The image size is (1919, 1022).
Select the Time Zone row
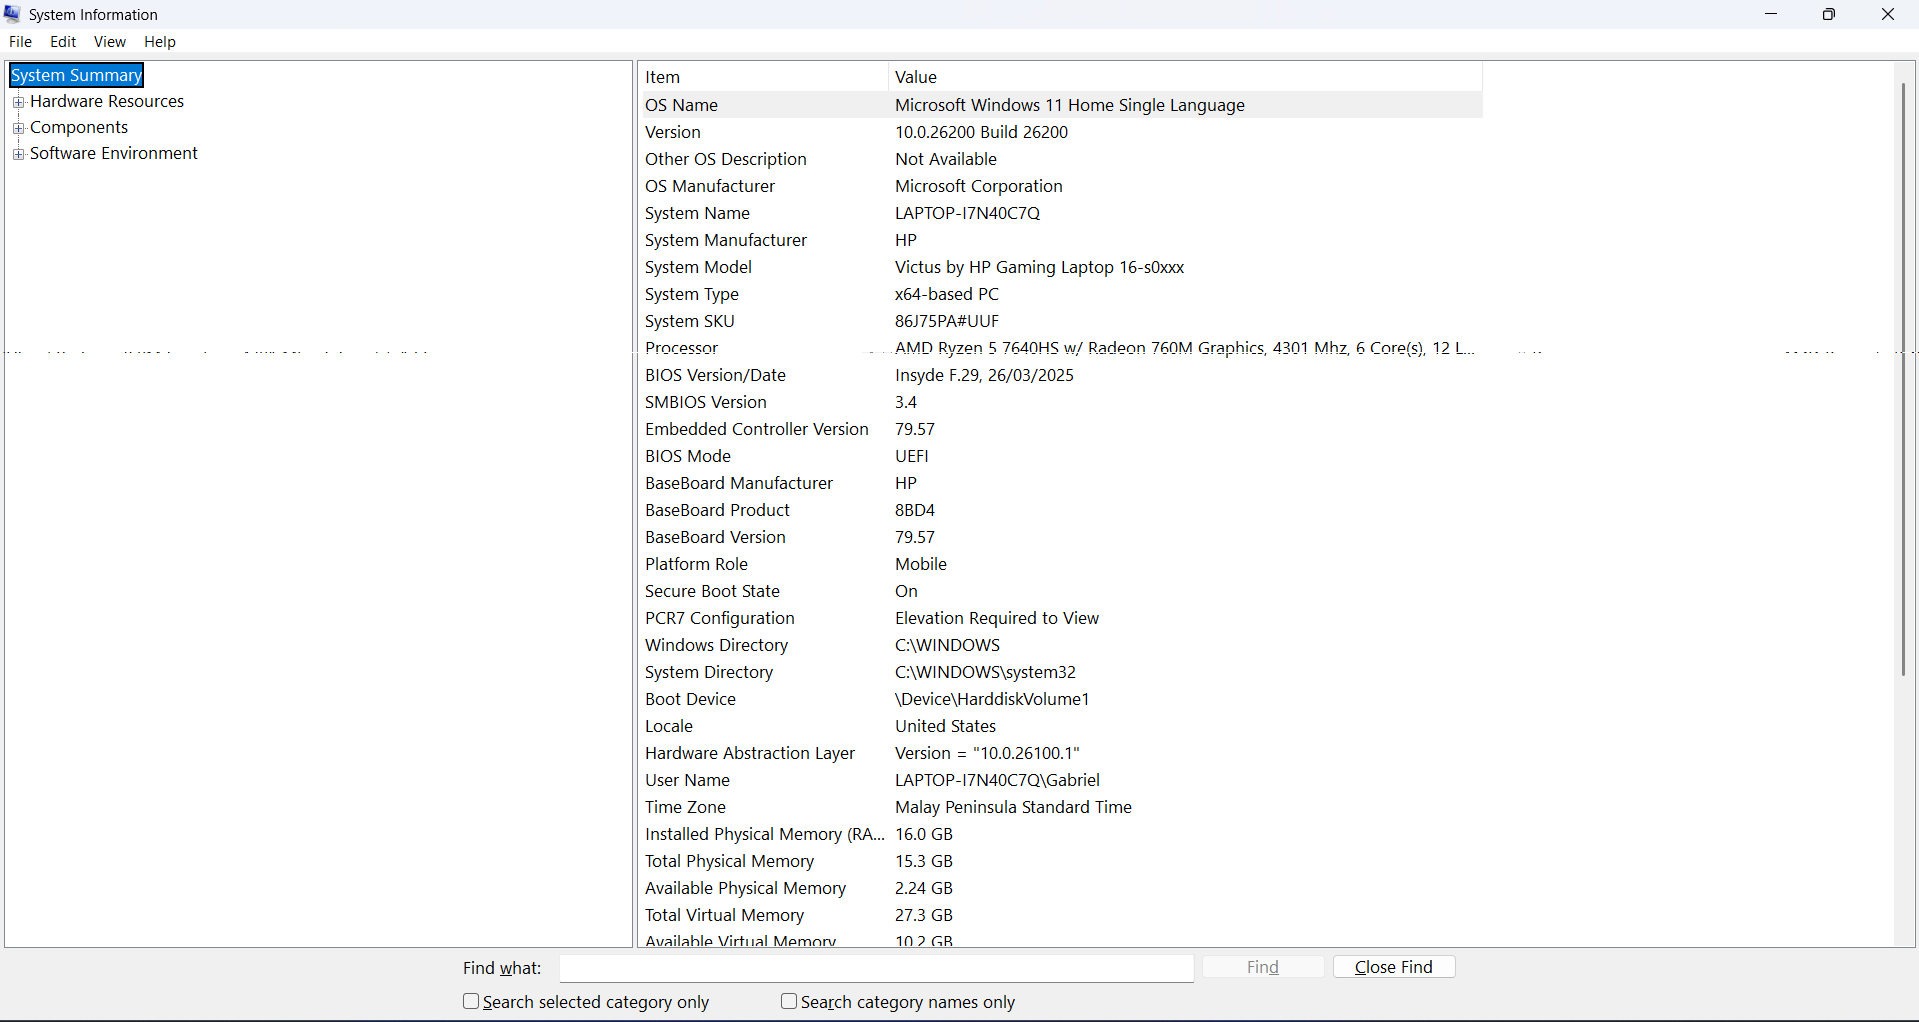(x=1060, y=807)
